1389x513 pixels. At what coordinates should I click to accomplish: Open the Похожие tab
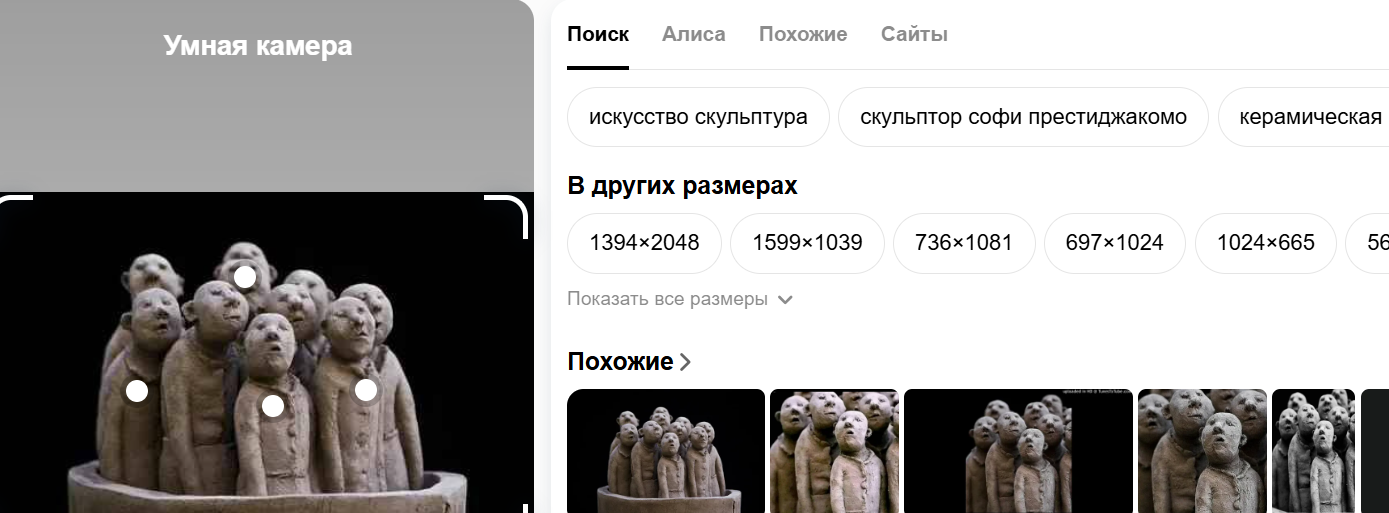coord(803,34)
